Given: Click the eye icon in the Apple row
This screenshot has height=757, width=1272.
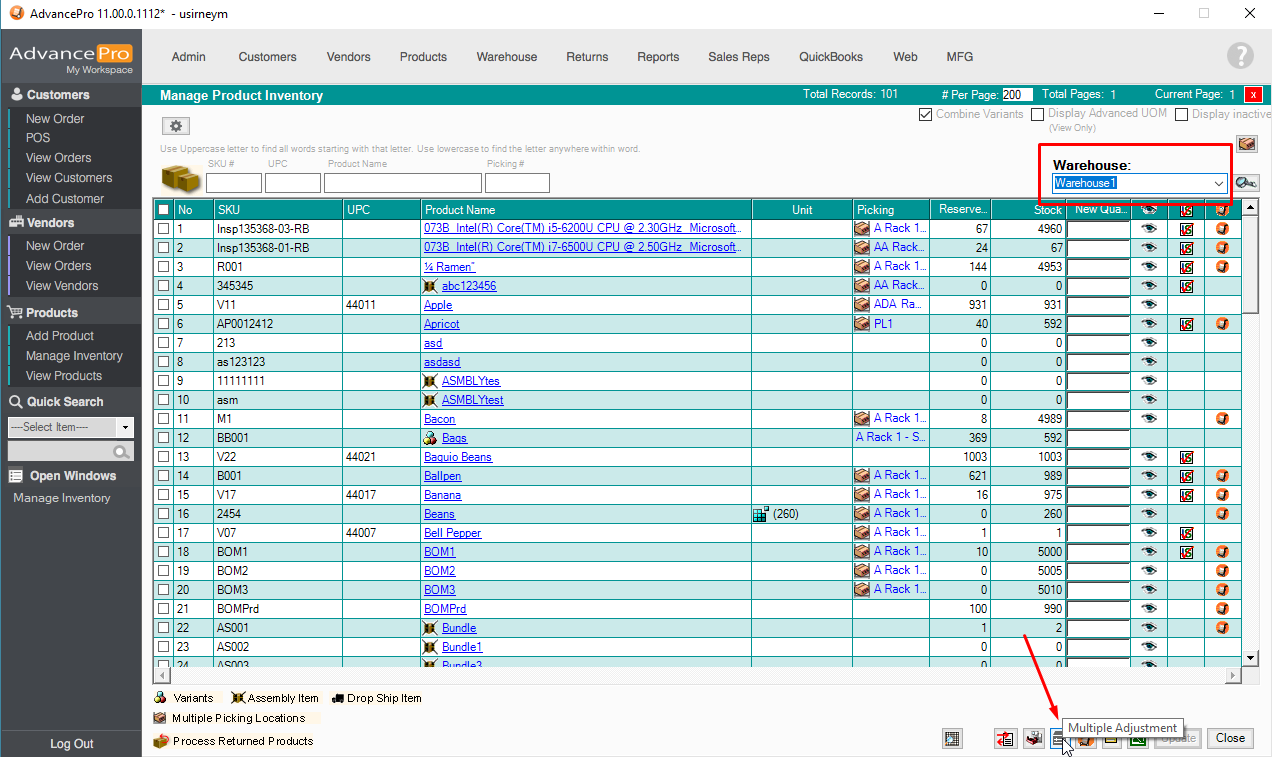Looking at the screenshot, I should 1149,305.
